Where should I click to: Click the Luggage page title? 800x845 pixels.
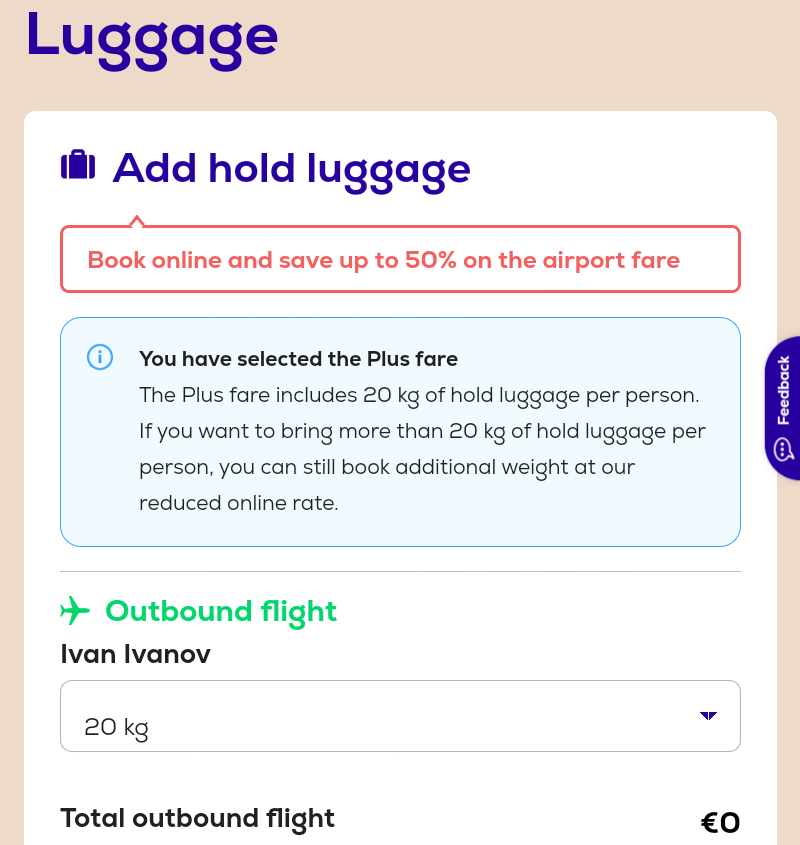pos(152,39)
